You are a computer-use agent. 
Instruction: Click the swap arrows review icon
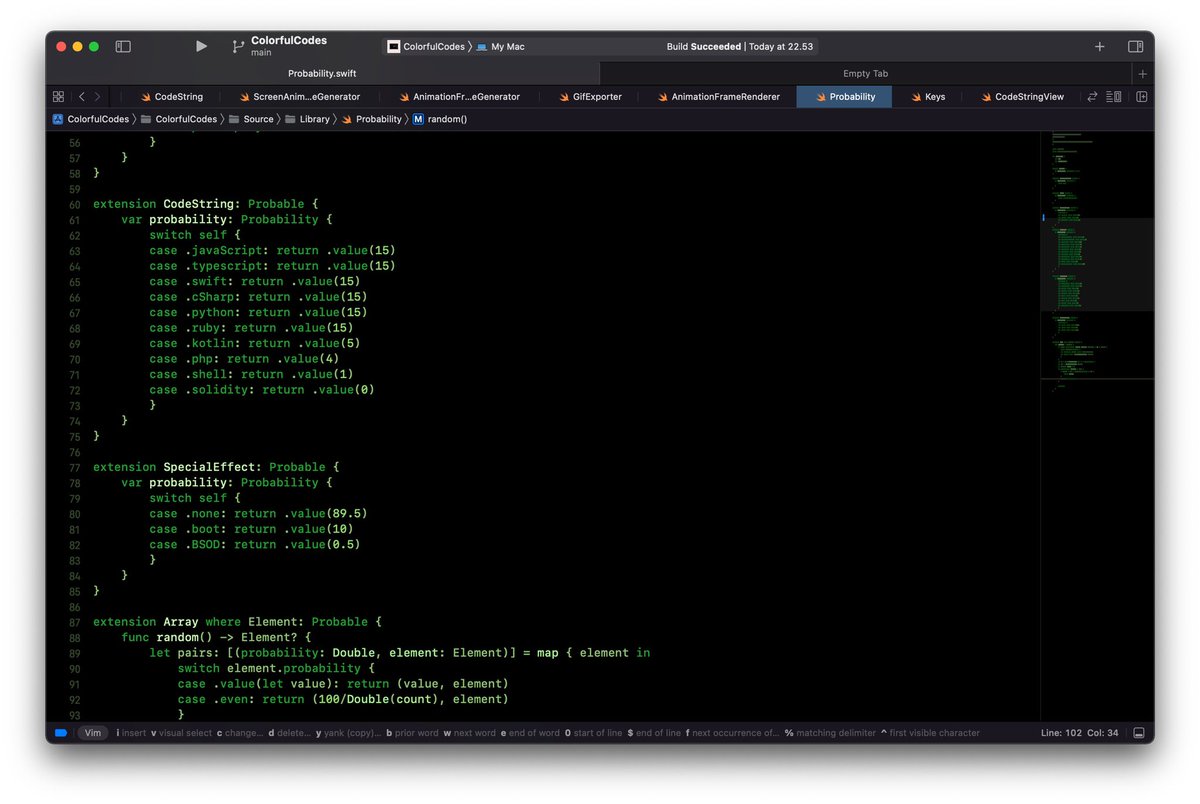[x=1092, y=97]
